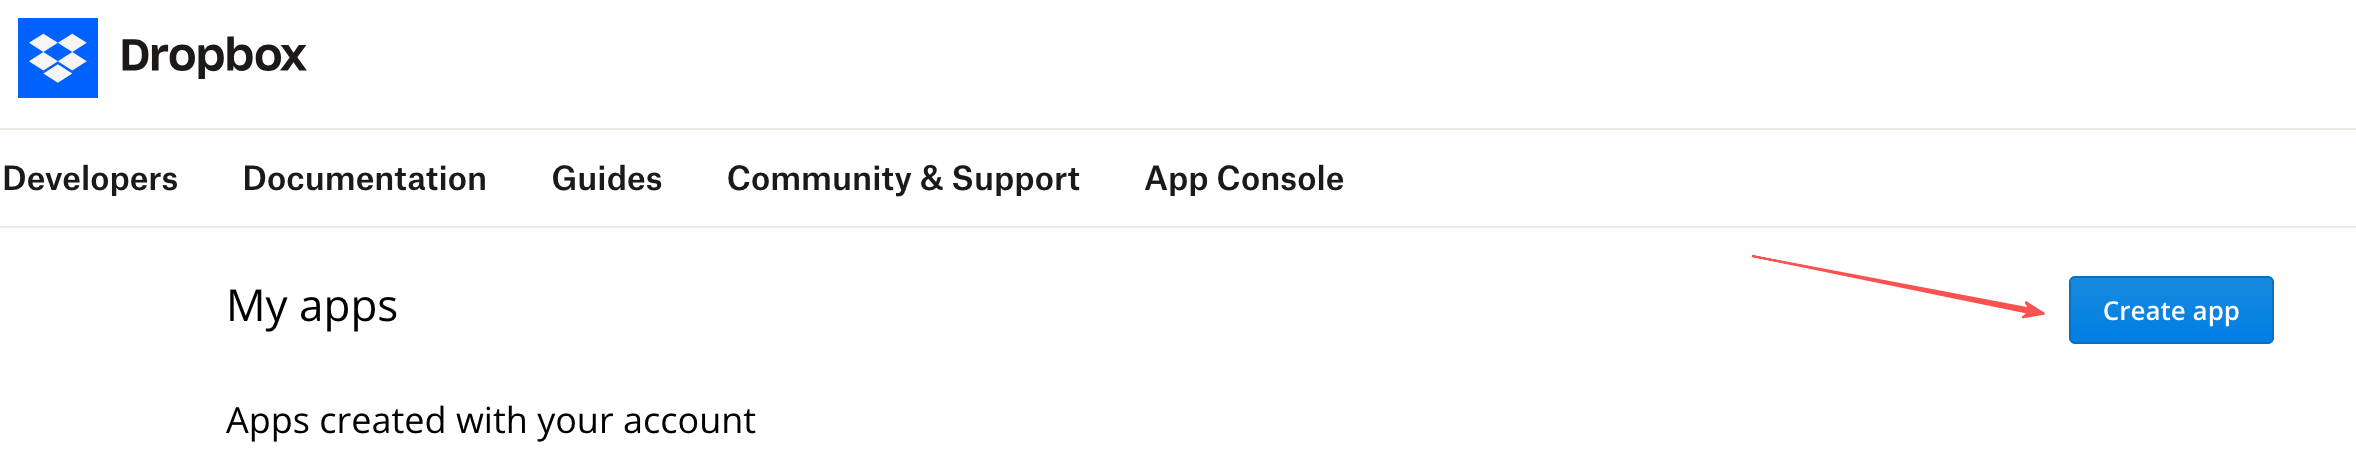
Task: Get help via Community & Support link
Action: pyautogui.click(x=903, y=179)
